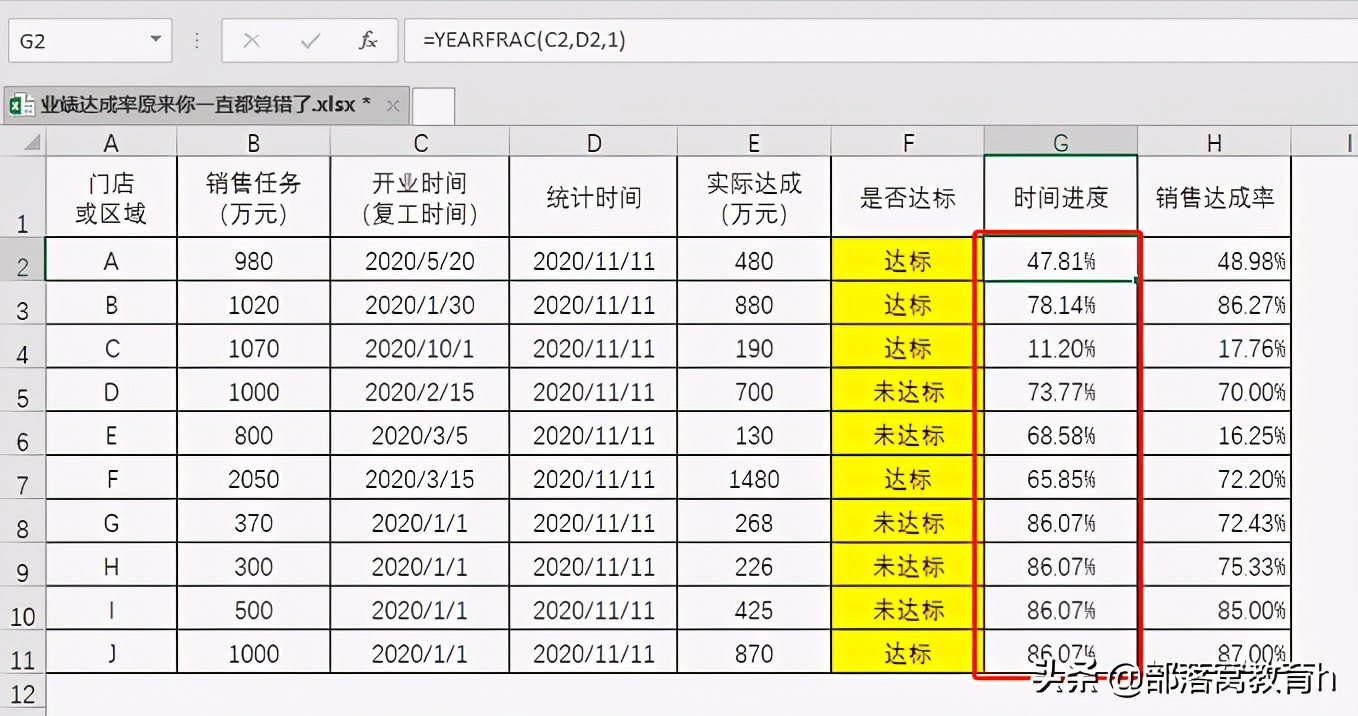Select store D cell in column A

click(x=111, y=391)
